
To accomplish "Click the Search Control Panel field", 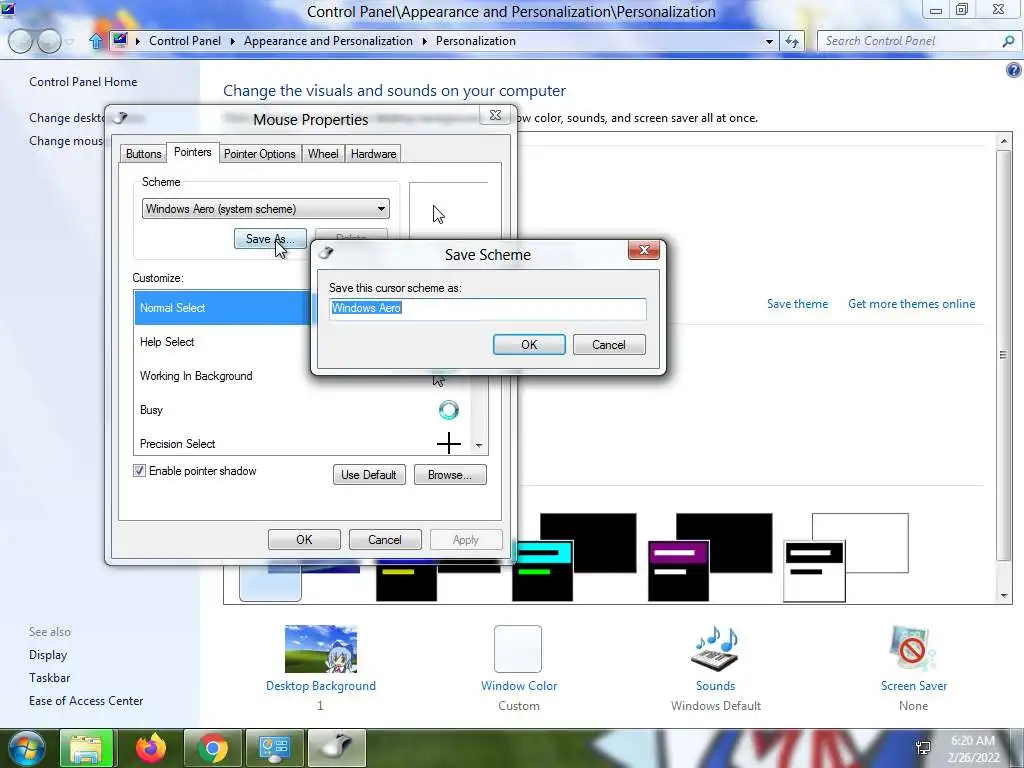I will pos(911,41).
